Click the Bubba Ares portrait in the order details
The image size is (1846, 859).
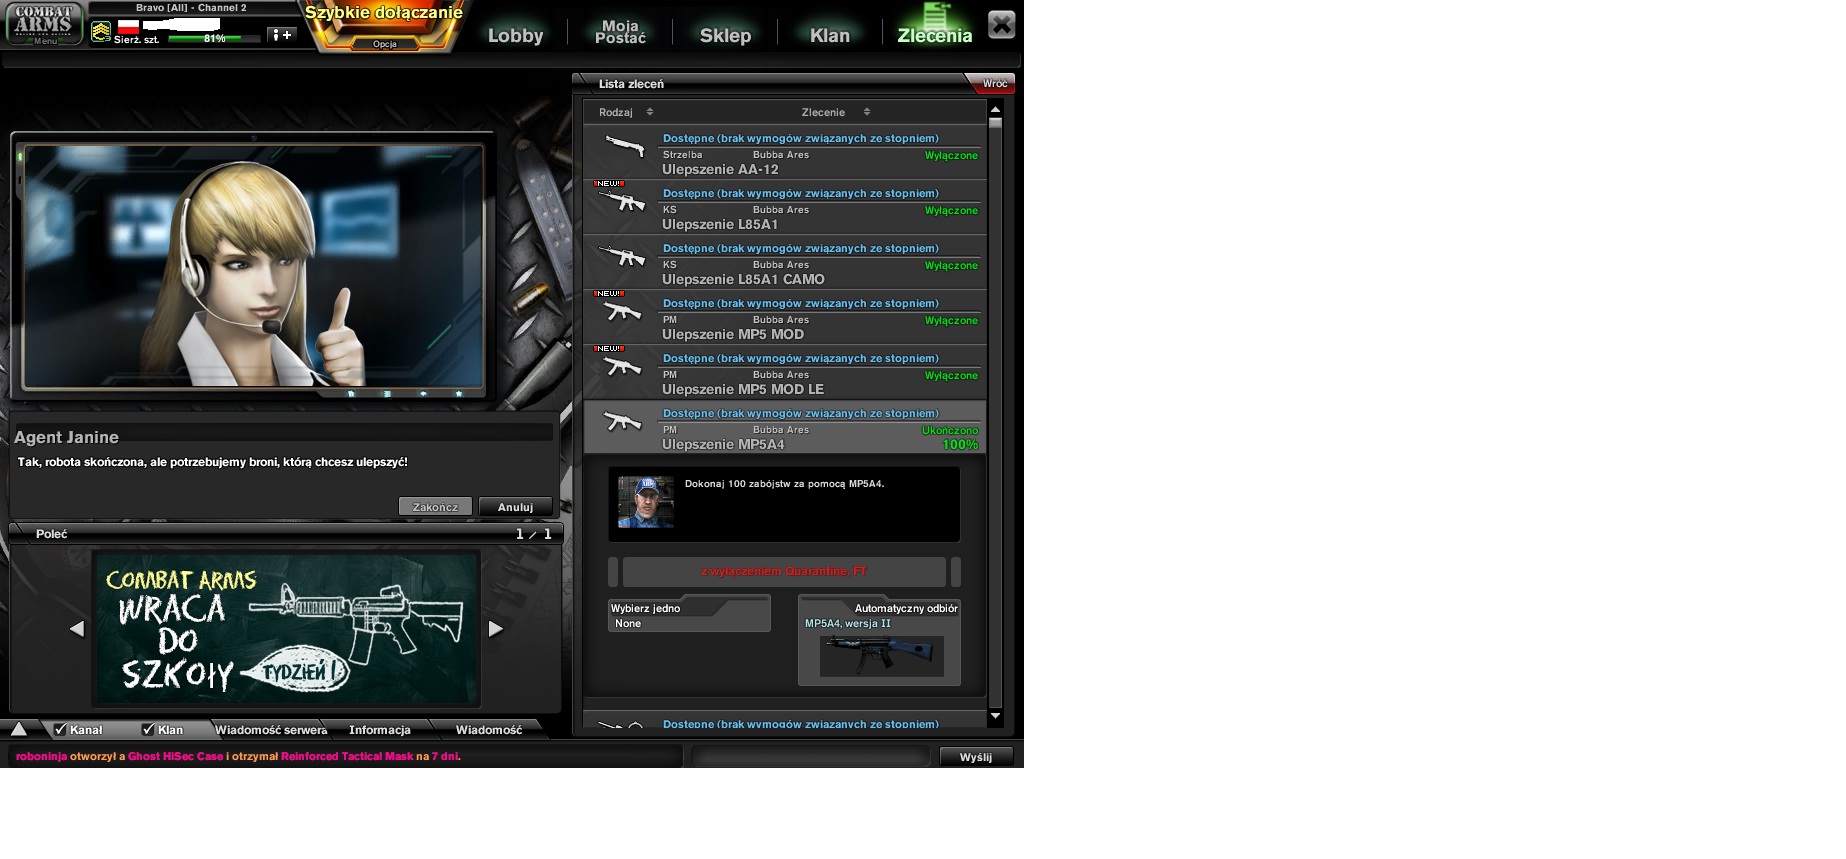click(646, 502)
